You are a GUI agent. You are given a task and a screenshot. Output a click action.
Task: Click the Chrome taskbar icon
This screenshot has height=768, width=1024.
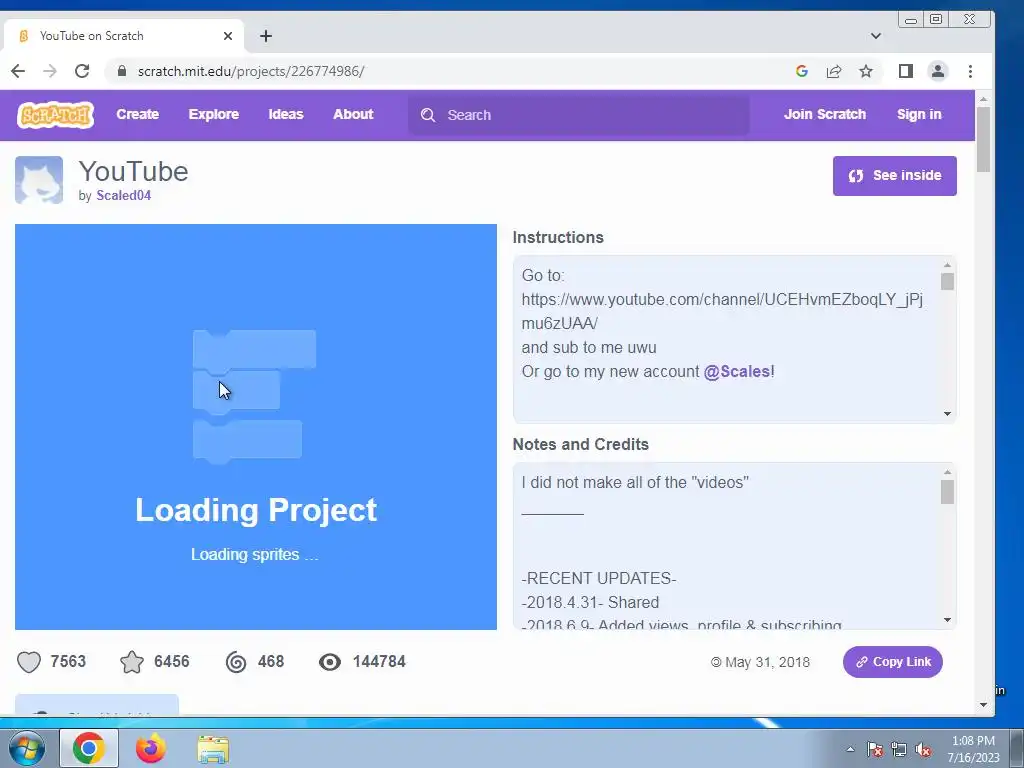pyautogui.click(x=89, y=748)
